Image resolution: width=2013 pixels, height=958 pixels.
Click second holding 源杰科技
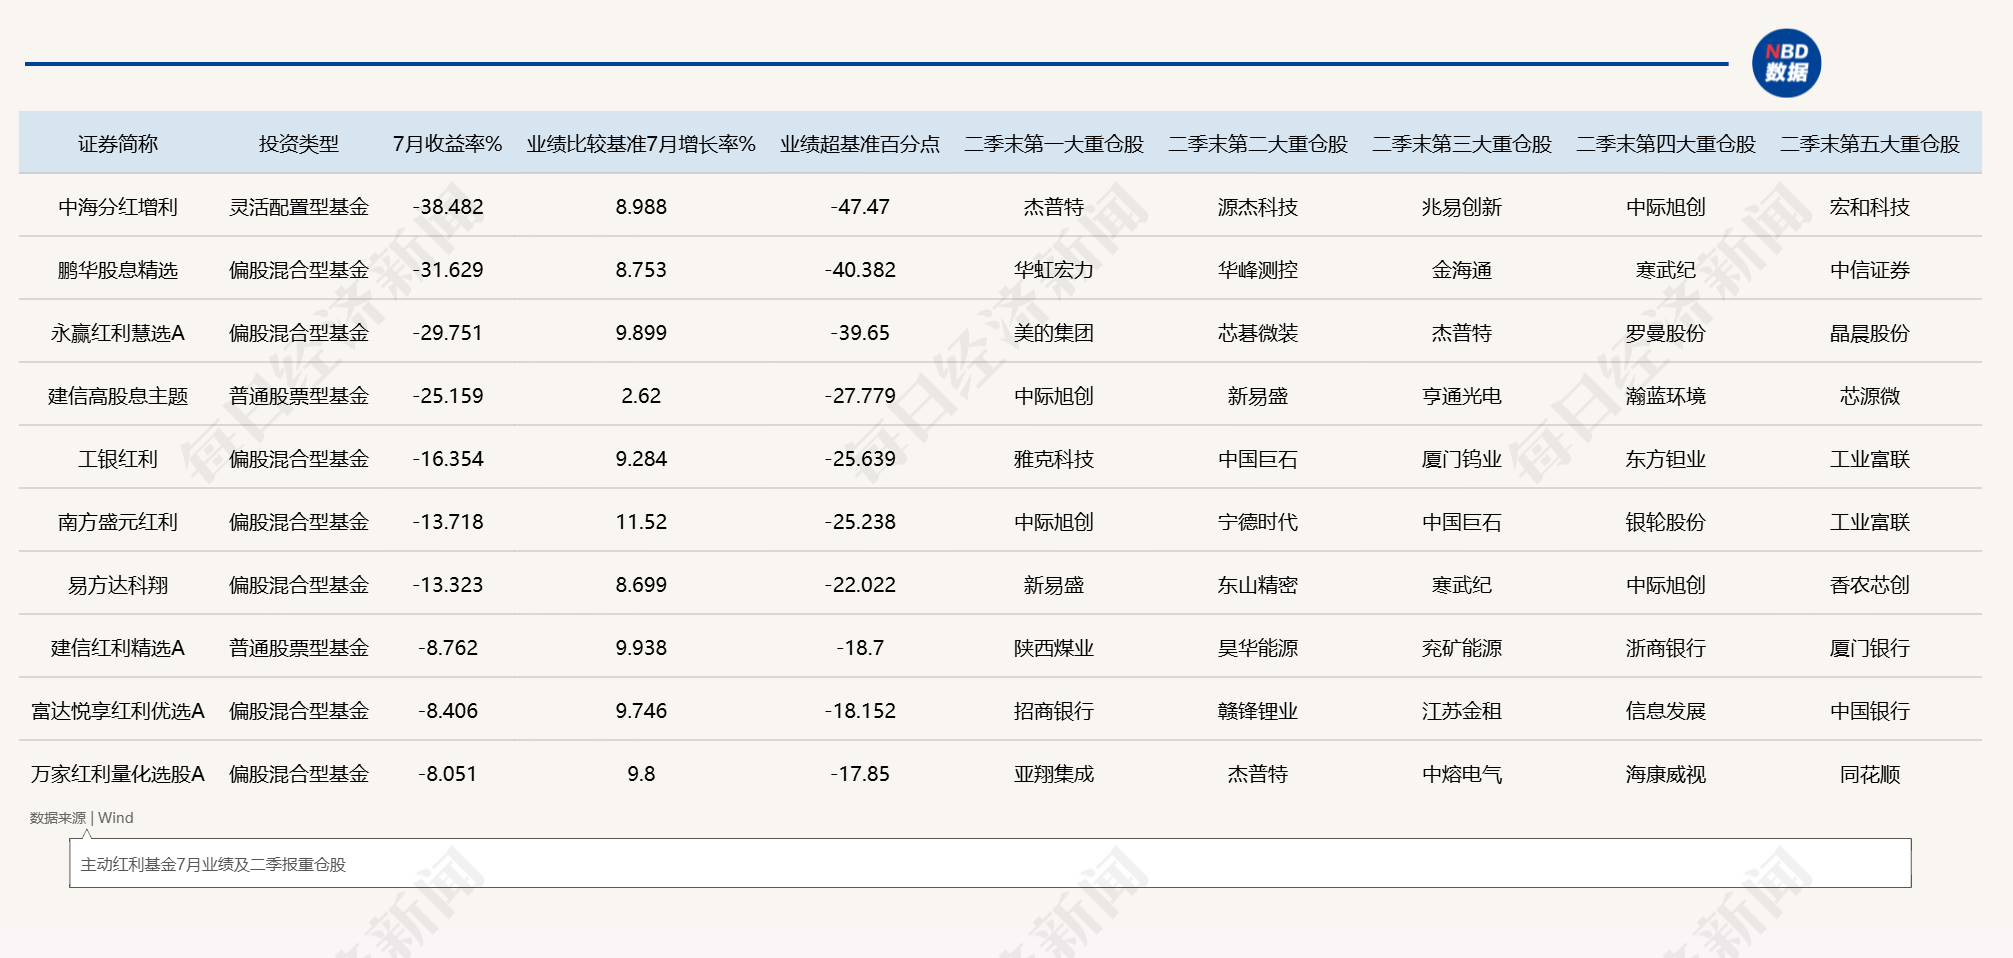pyautogui.click(x=1258, y=207)
